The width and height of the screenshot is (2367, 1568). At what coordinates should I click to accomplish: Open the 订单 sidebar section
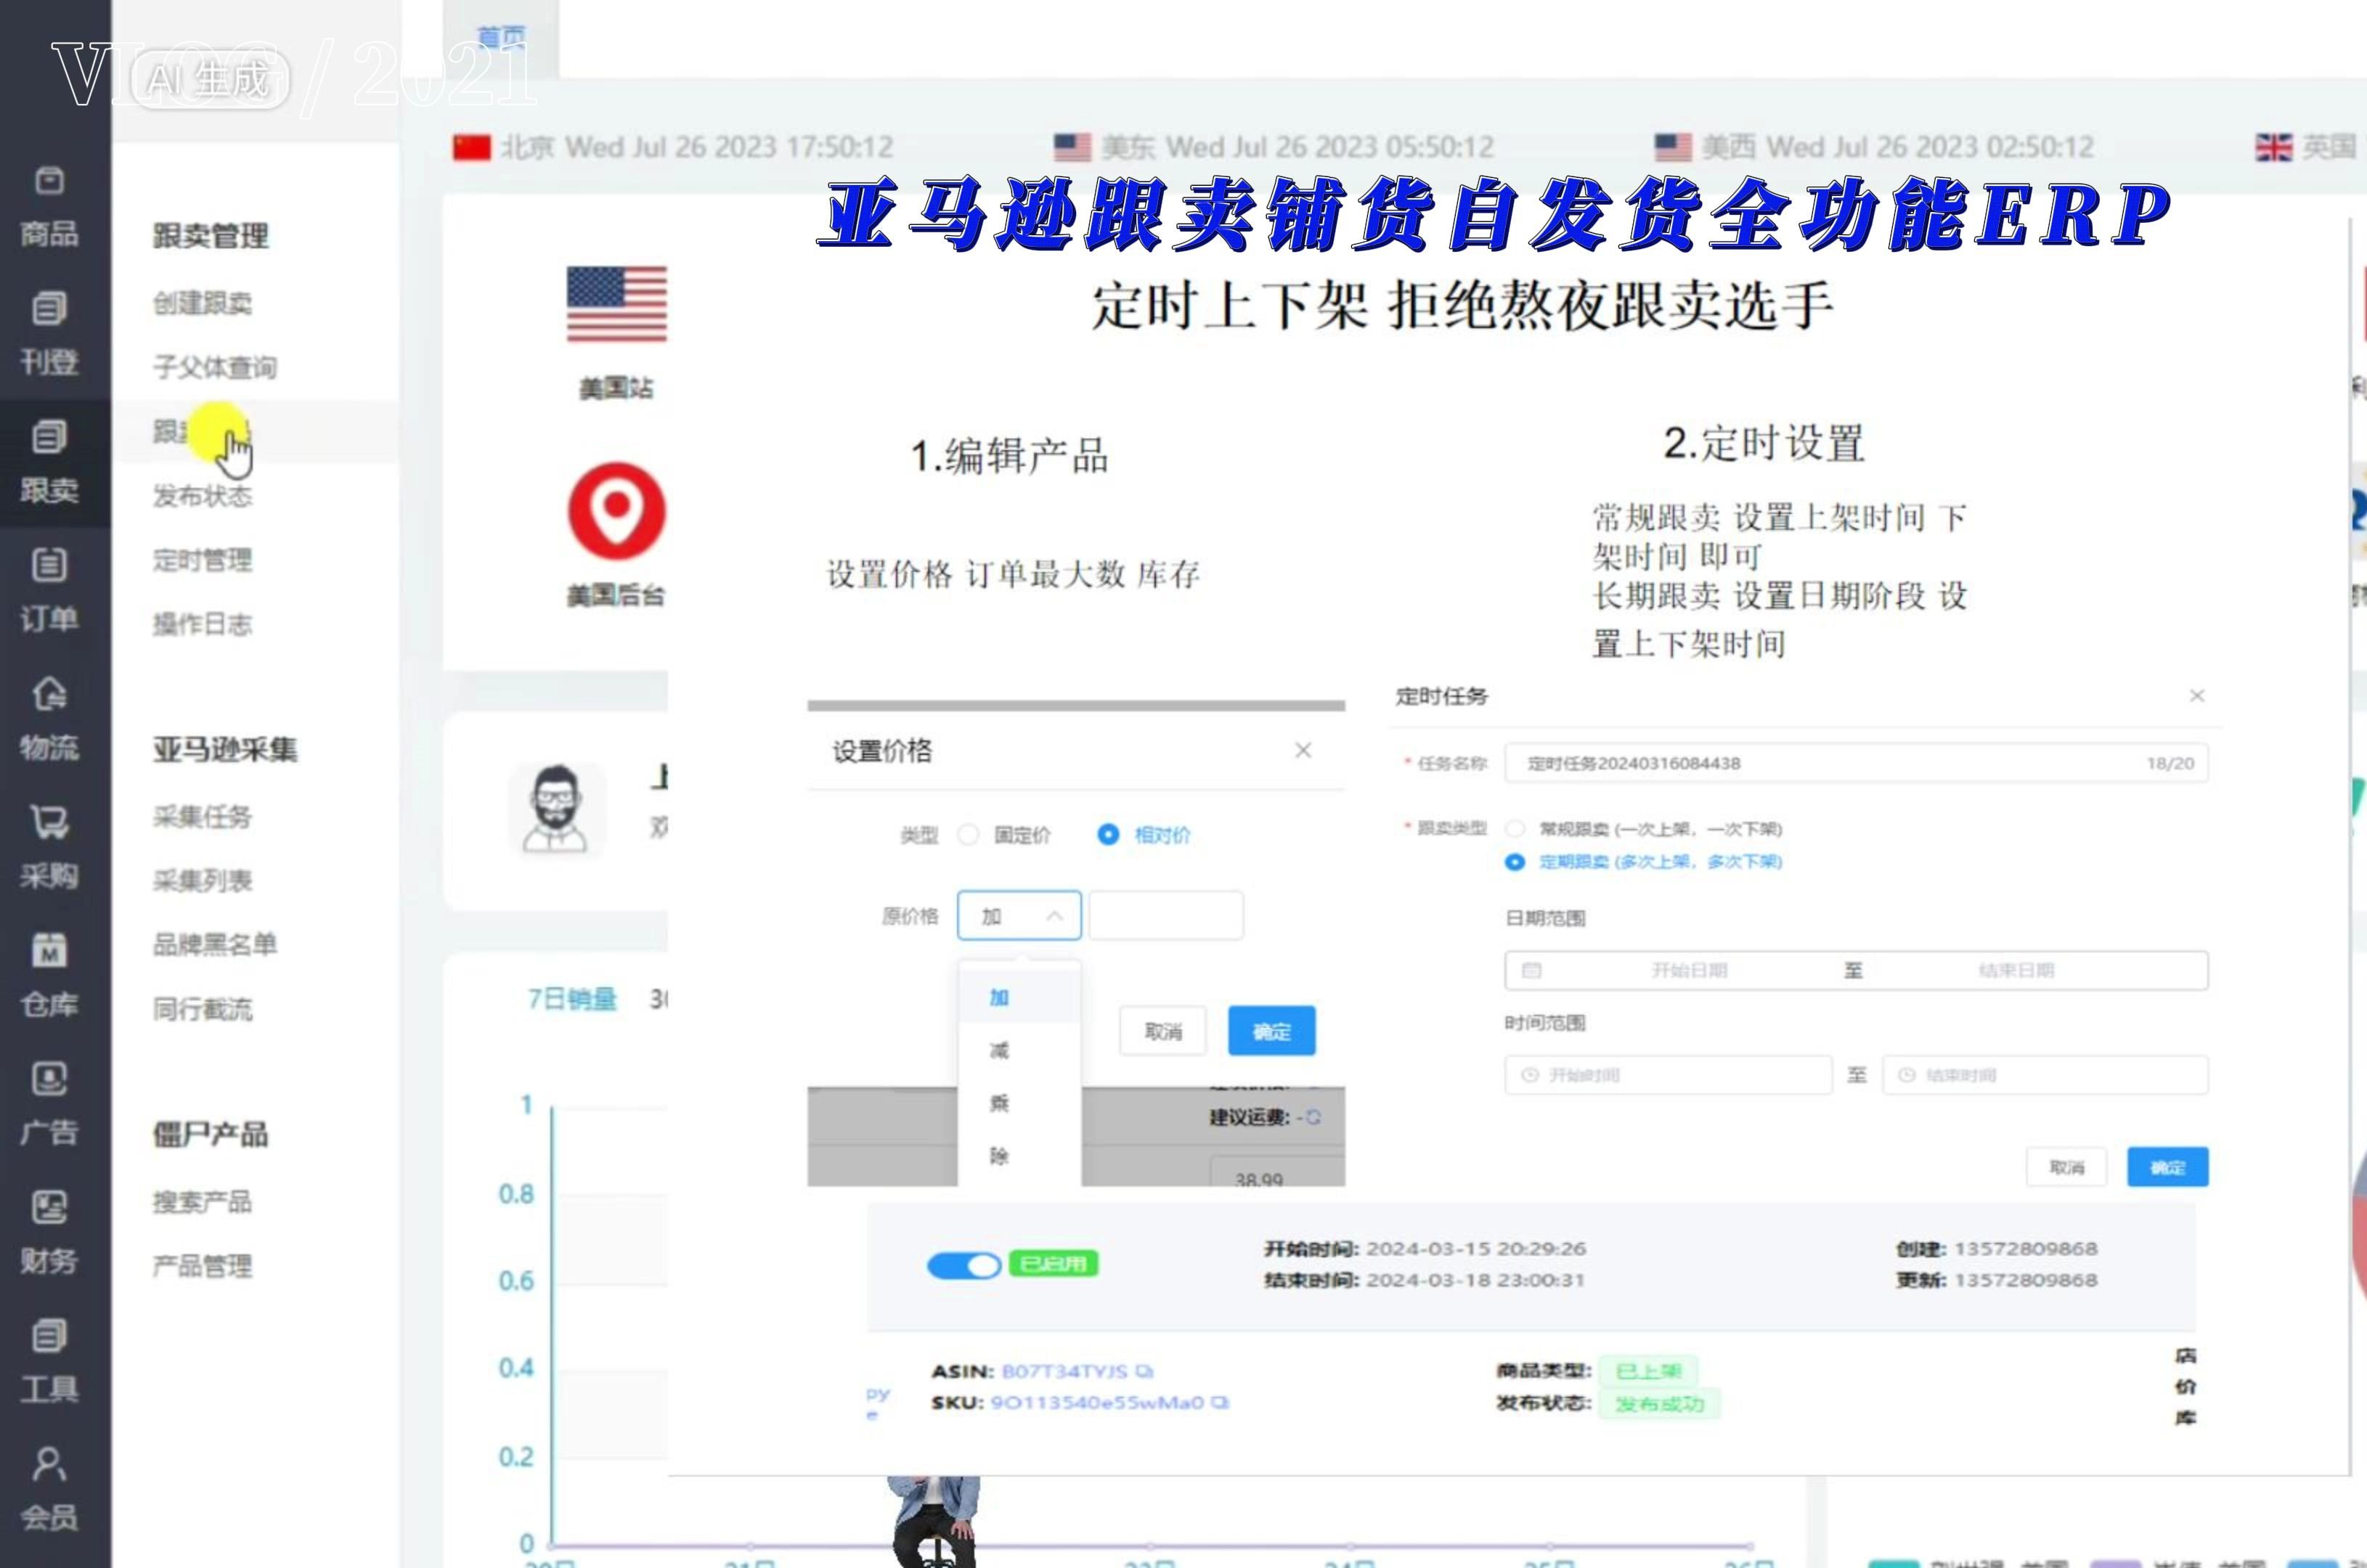[x=49, y=591]
